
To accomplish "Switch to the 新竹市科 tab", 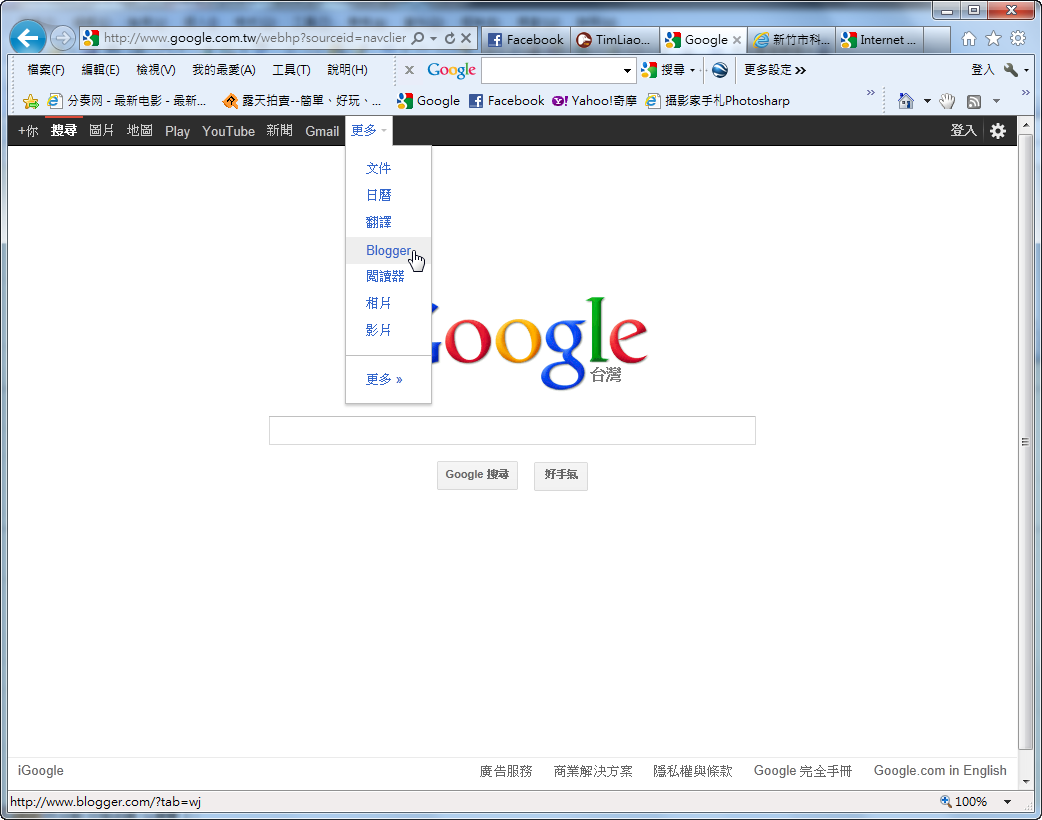I will (x=791, y=40).
